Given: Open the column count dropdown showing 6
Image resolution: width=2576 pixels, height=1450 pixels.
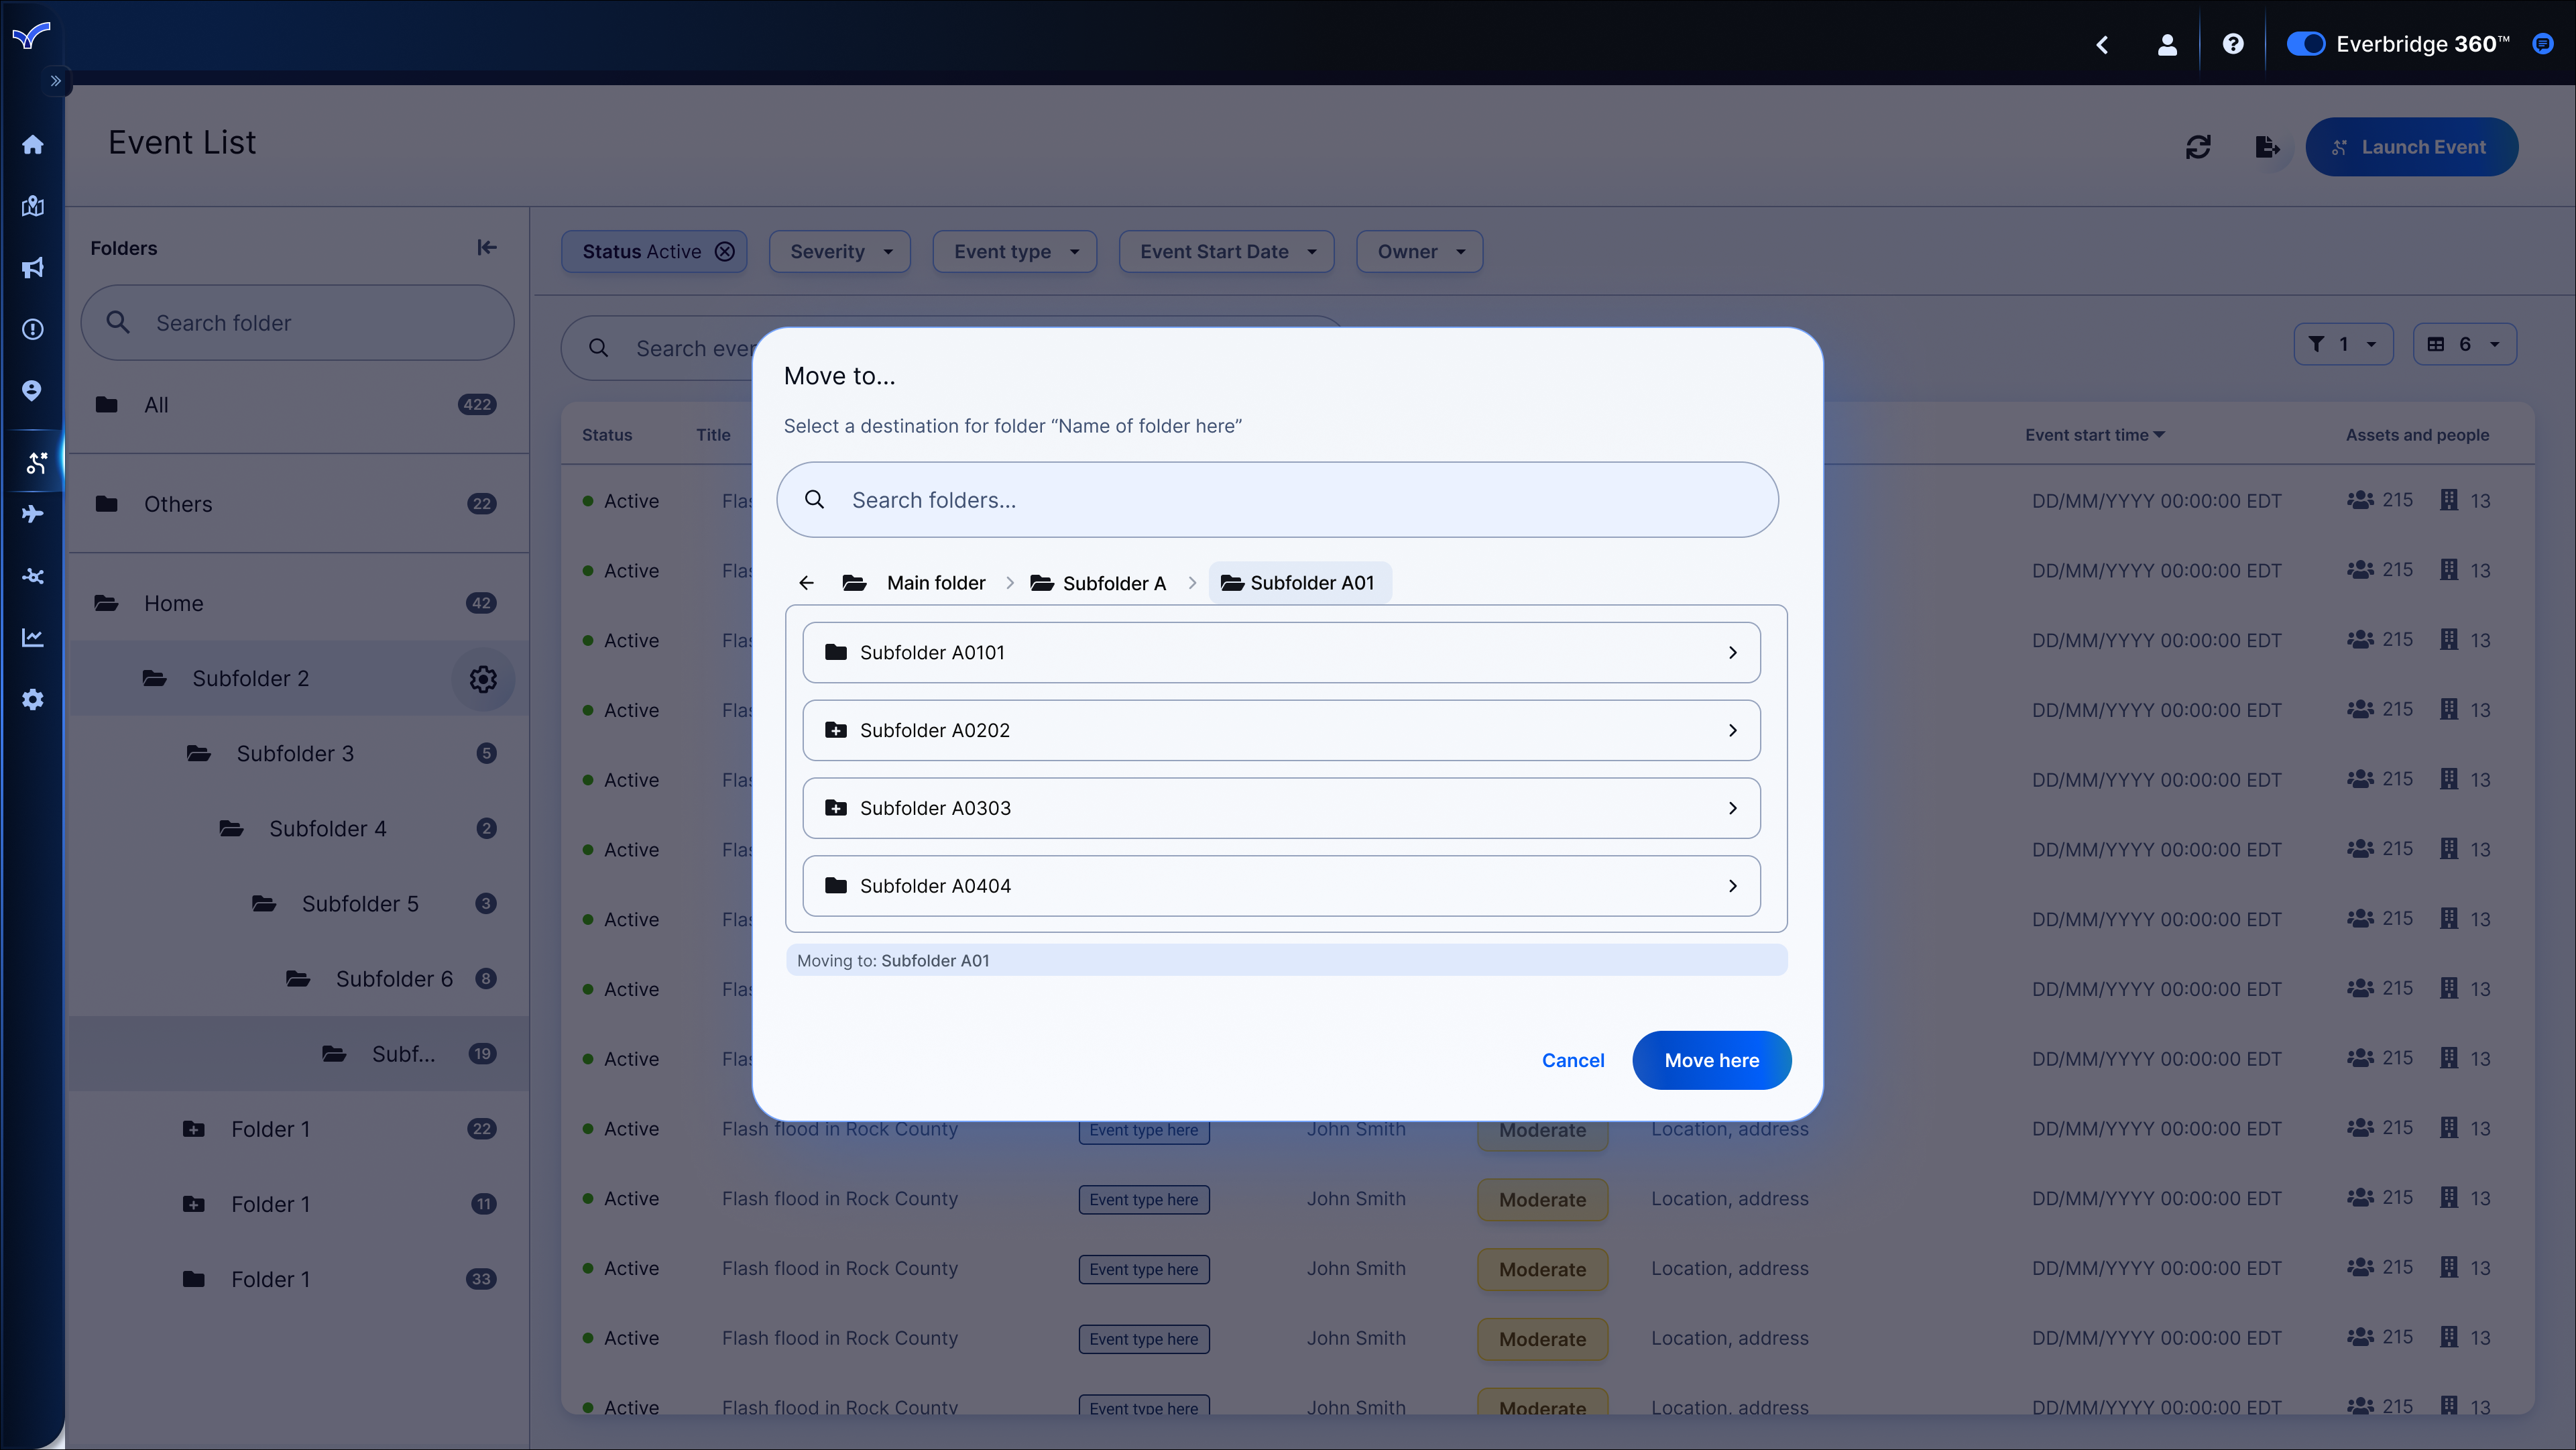Looking at the screenshot, I should point(2464,344).
